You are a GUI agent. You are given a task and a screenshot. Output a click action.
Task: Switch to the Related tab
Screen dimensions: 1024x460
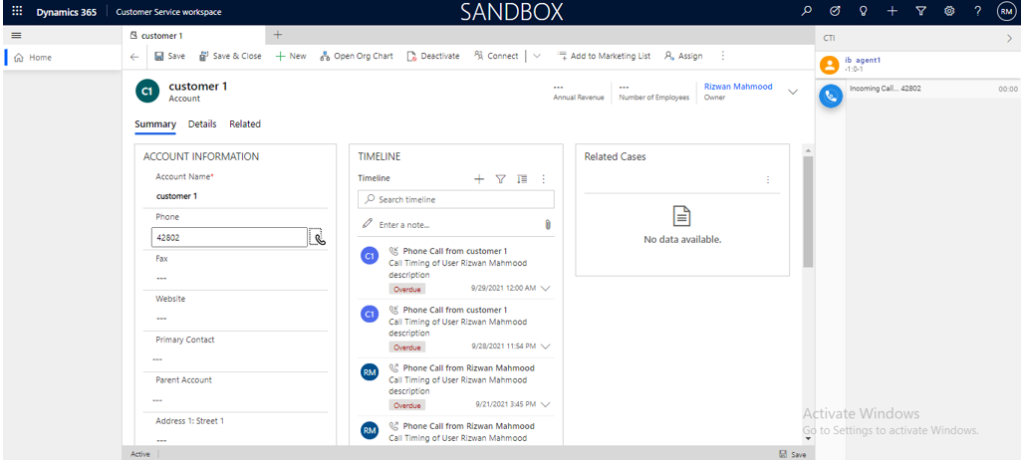245,124
